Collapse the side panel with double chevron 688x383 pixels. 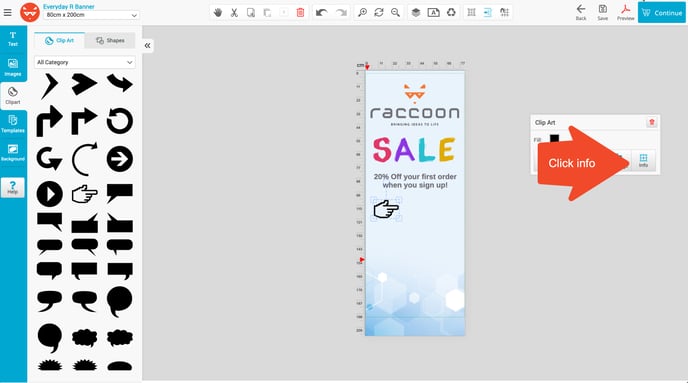(147, 45)
